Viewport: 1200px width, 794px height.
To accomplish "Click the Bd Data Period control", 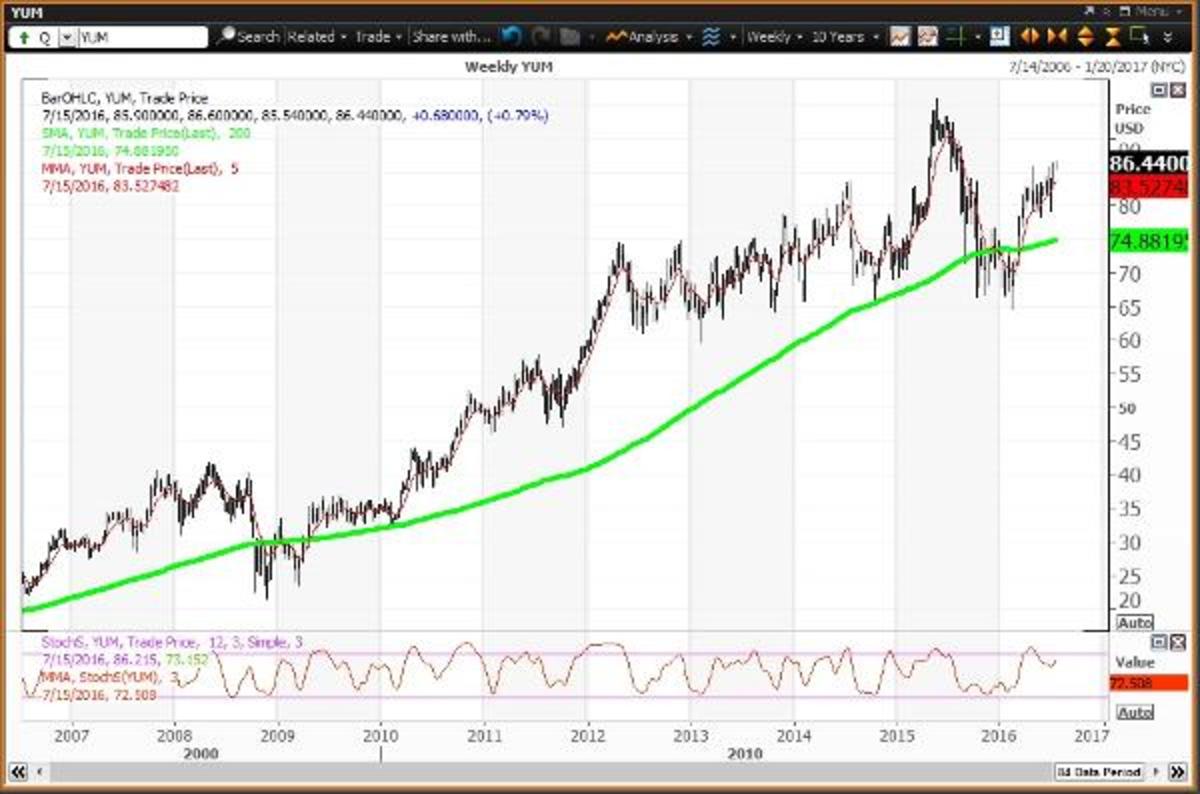I will (x=1100, y=772).
